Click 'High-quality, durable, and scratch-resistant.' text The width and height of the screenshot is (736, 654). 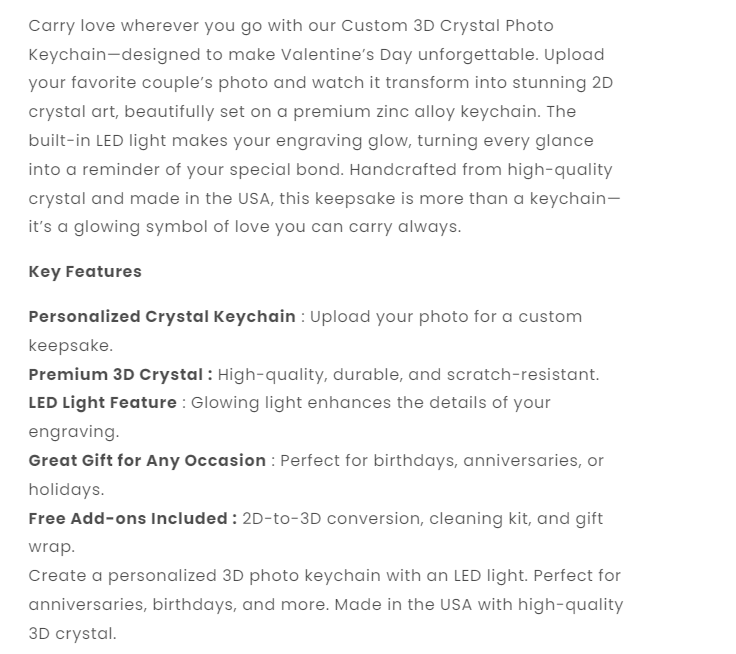[x=408, y=375]
